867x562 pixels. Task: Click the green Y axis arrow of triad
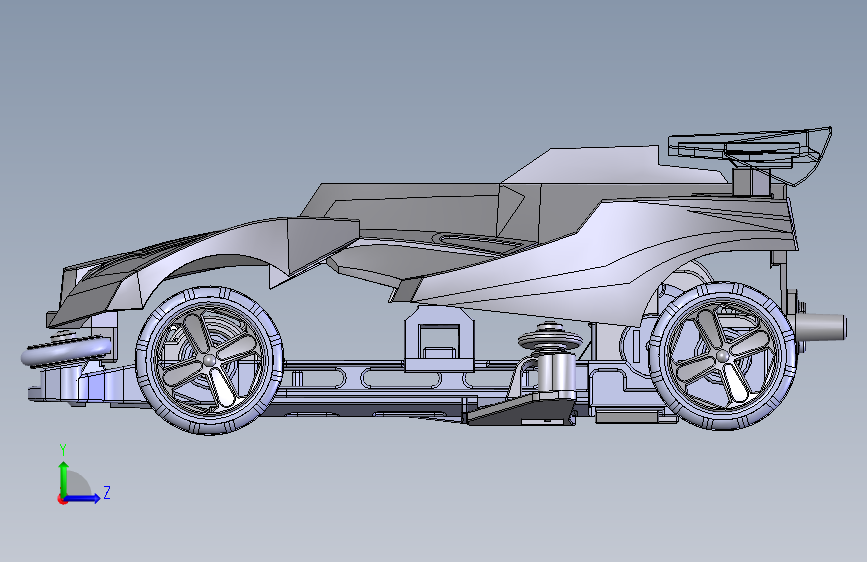click(64, 478)
